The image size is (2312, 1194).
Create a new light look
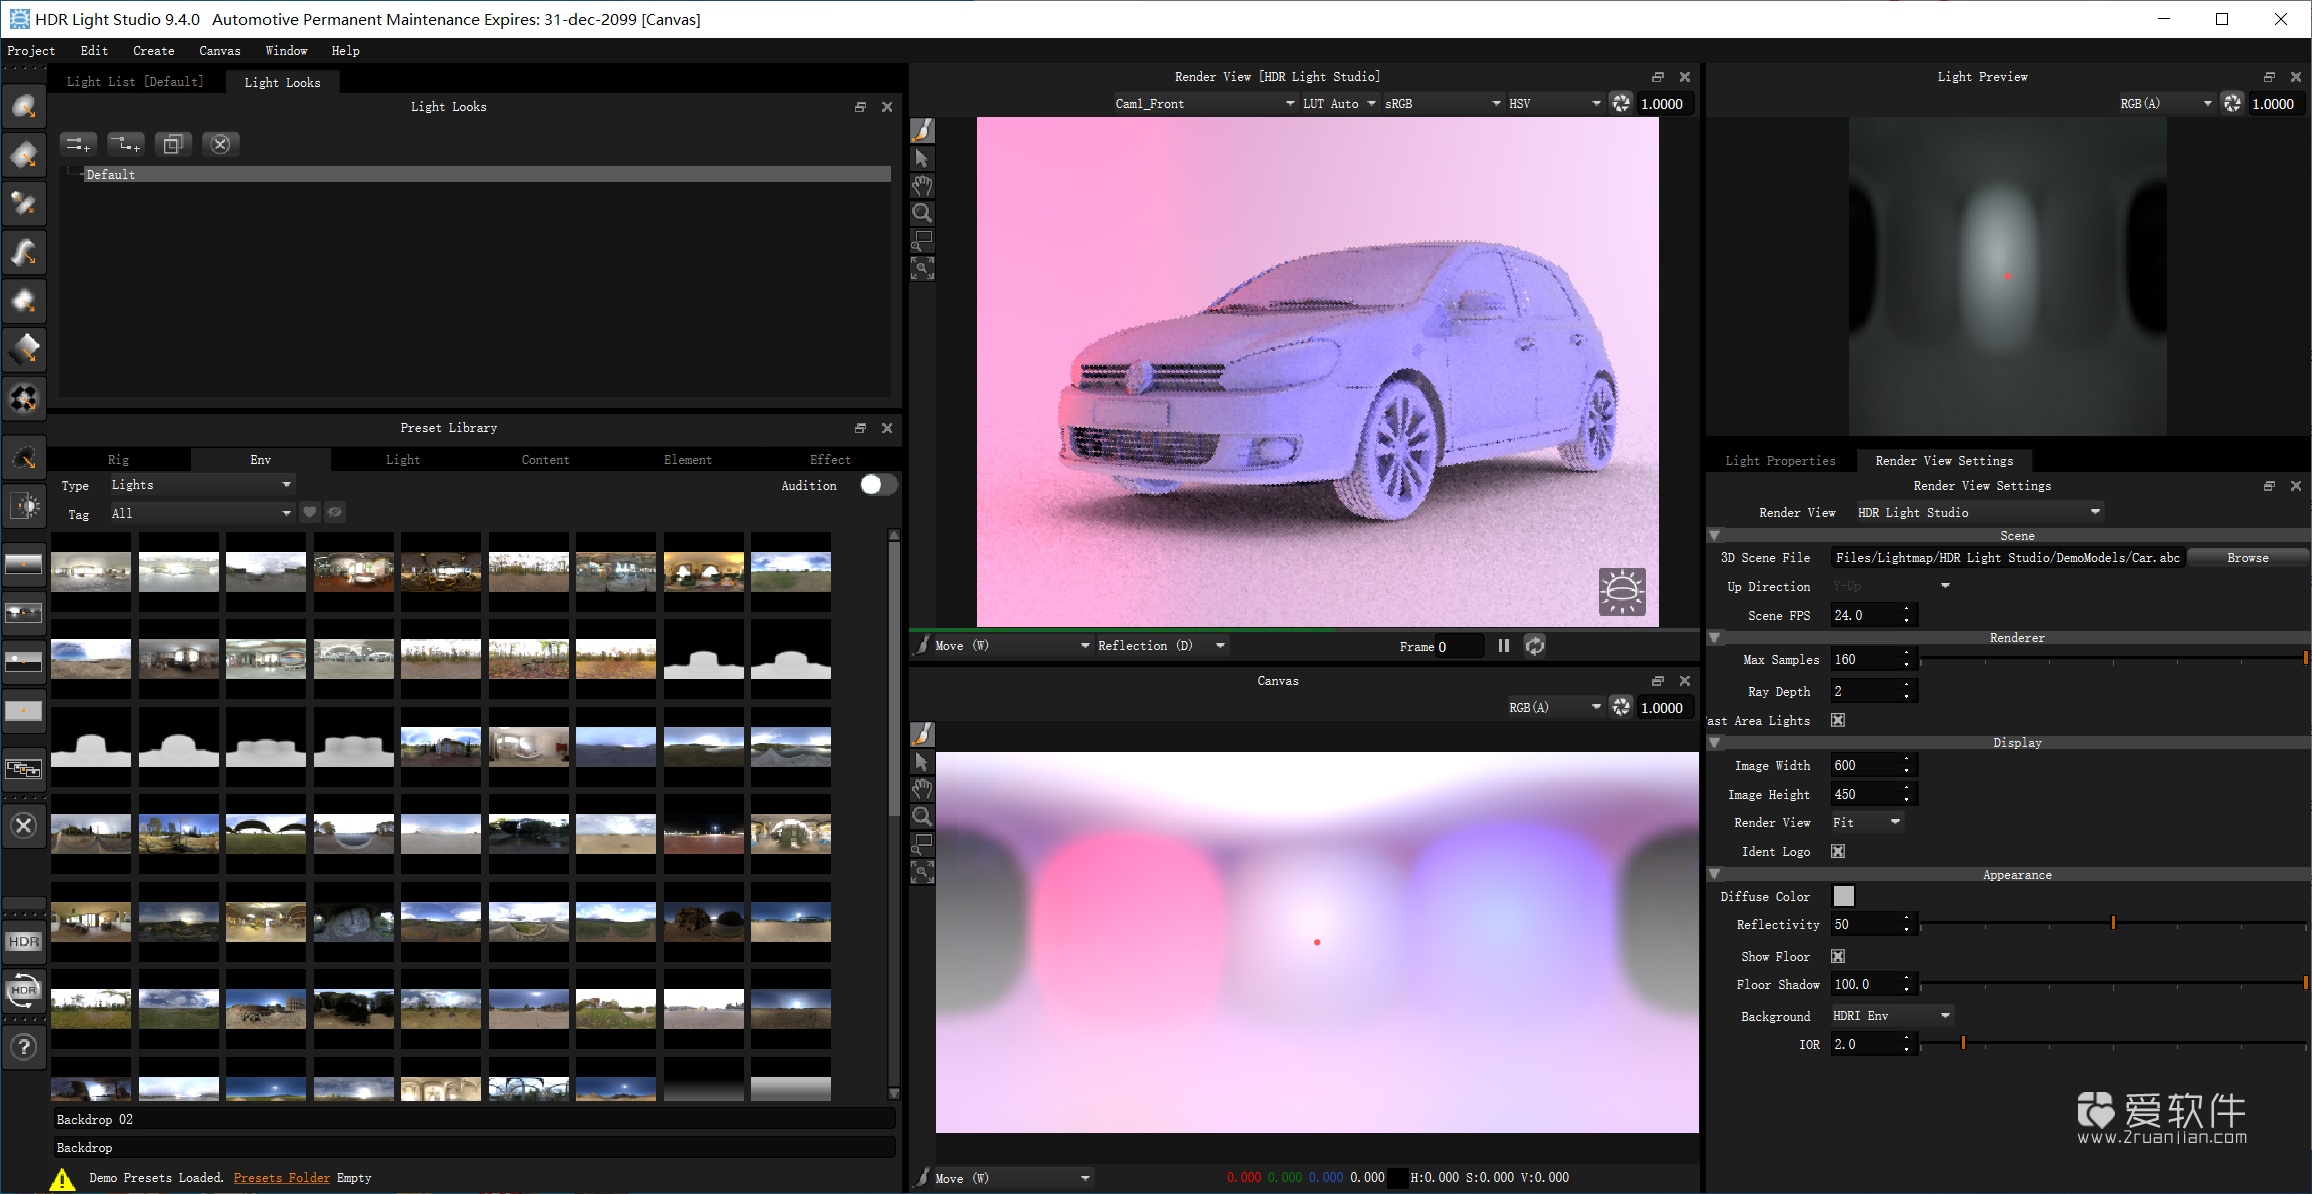78,144
